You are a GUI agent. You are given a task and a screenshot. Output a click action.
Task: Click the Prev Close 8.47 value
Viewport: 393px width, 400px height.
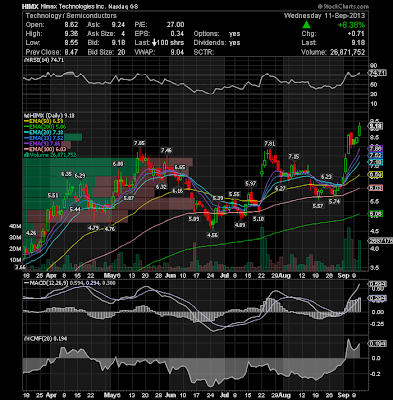pyautogui.click(x=71, y=52)
